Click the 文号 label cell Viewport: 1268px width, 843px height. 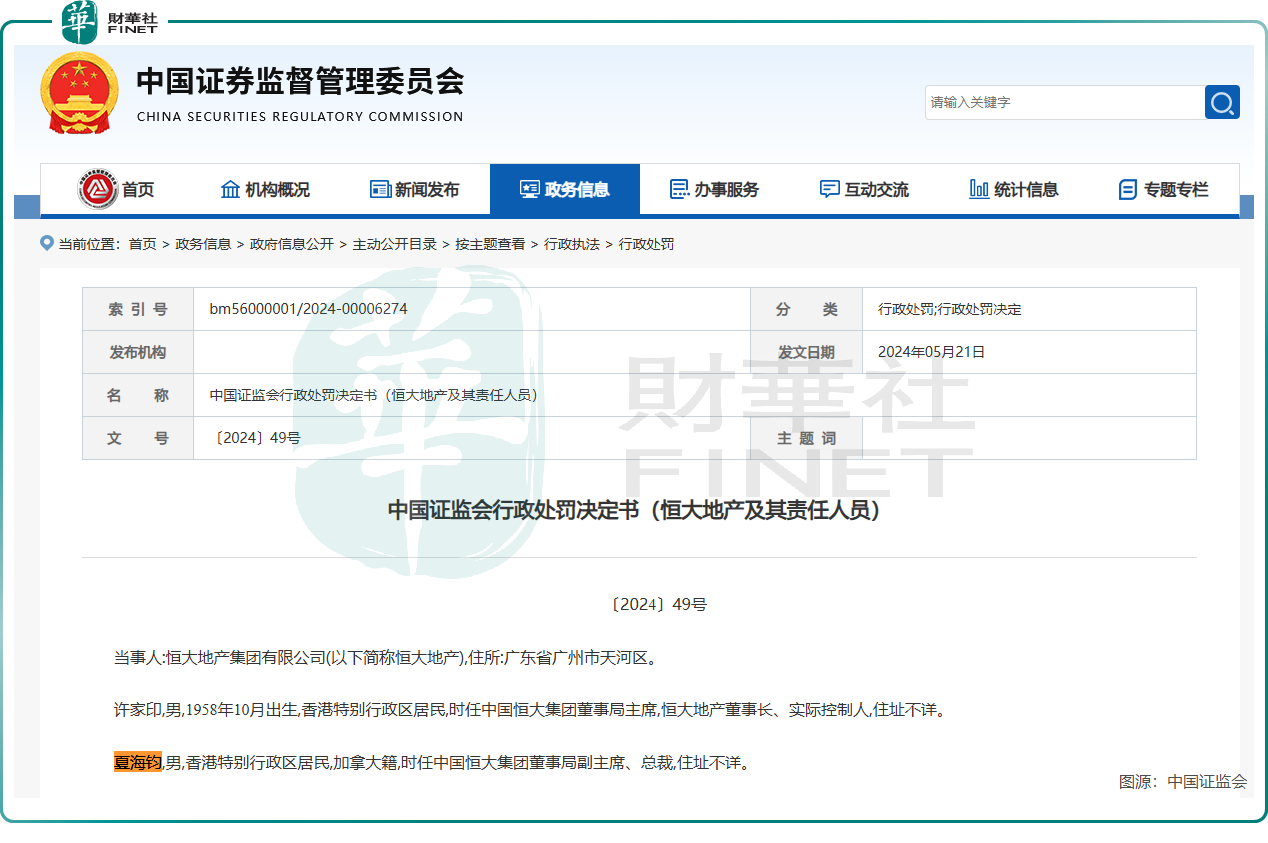pyautogui.click(x=138, y=438)
